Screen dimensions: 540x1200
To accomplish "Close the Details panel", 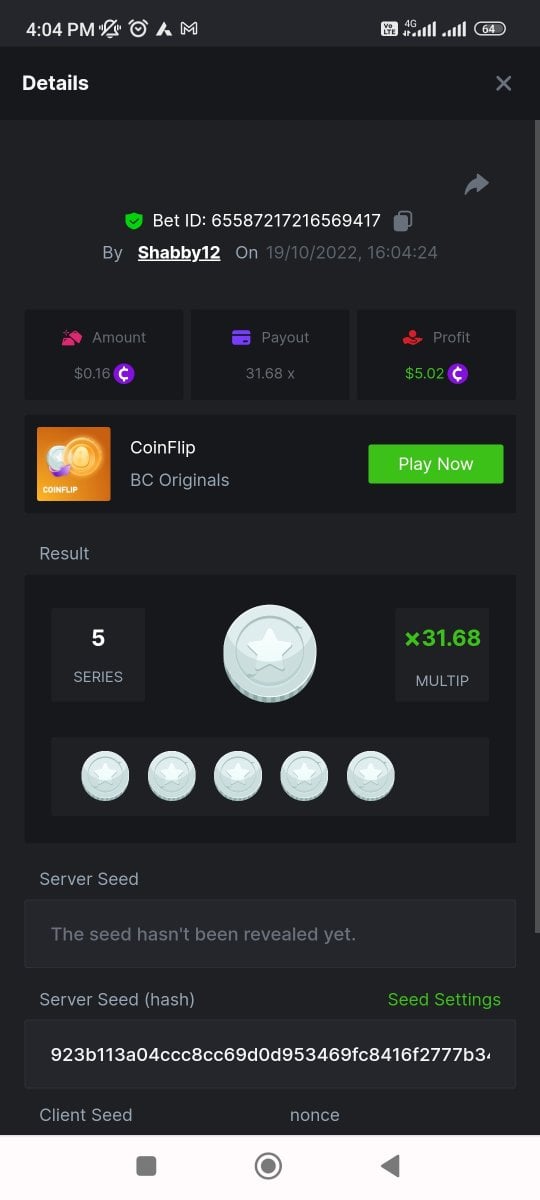I will 504,83.
